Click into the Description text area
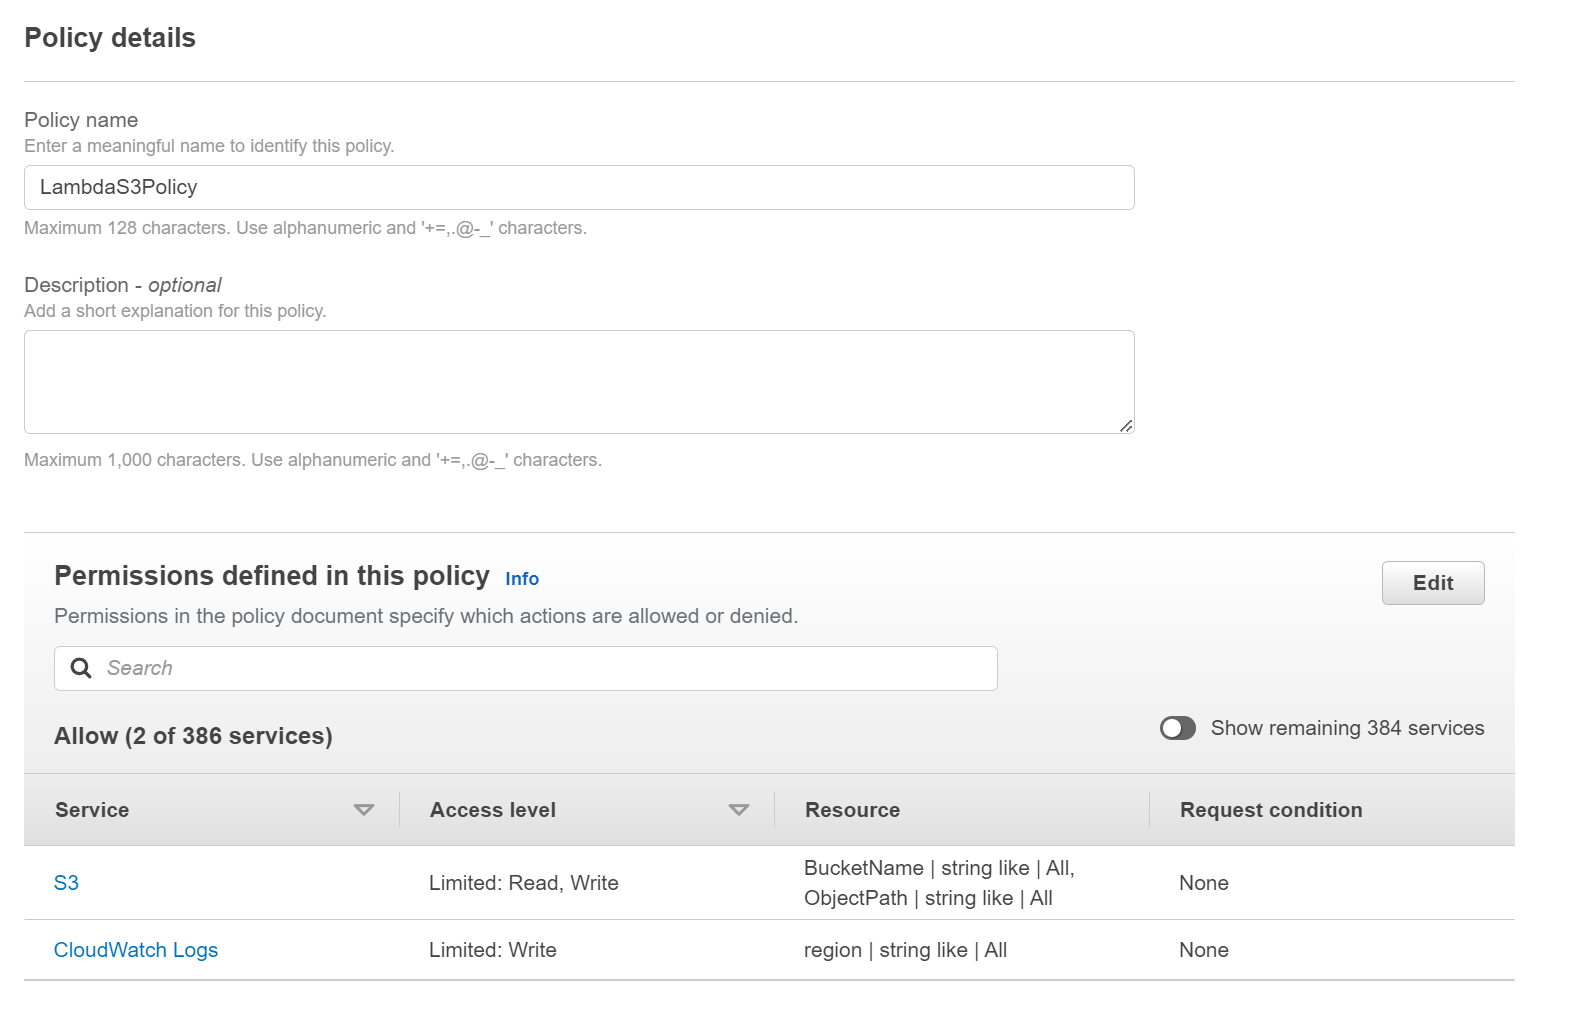The image size is (1574, 1034). pos(579,382)
